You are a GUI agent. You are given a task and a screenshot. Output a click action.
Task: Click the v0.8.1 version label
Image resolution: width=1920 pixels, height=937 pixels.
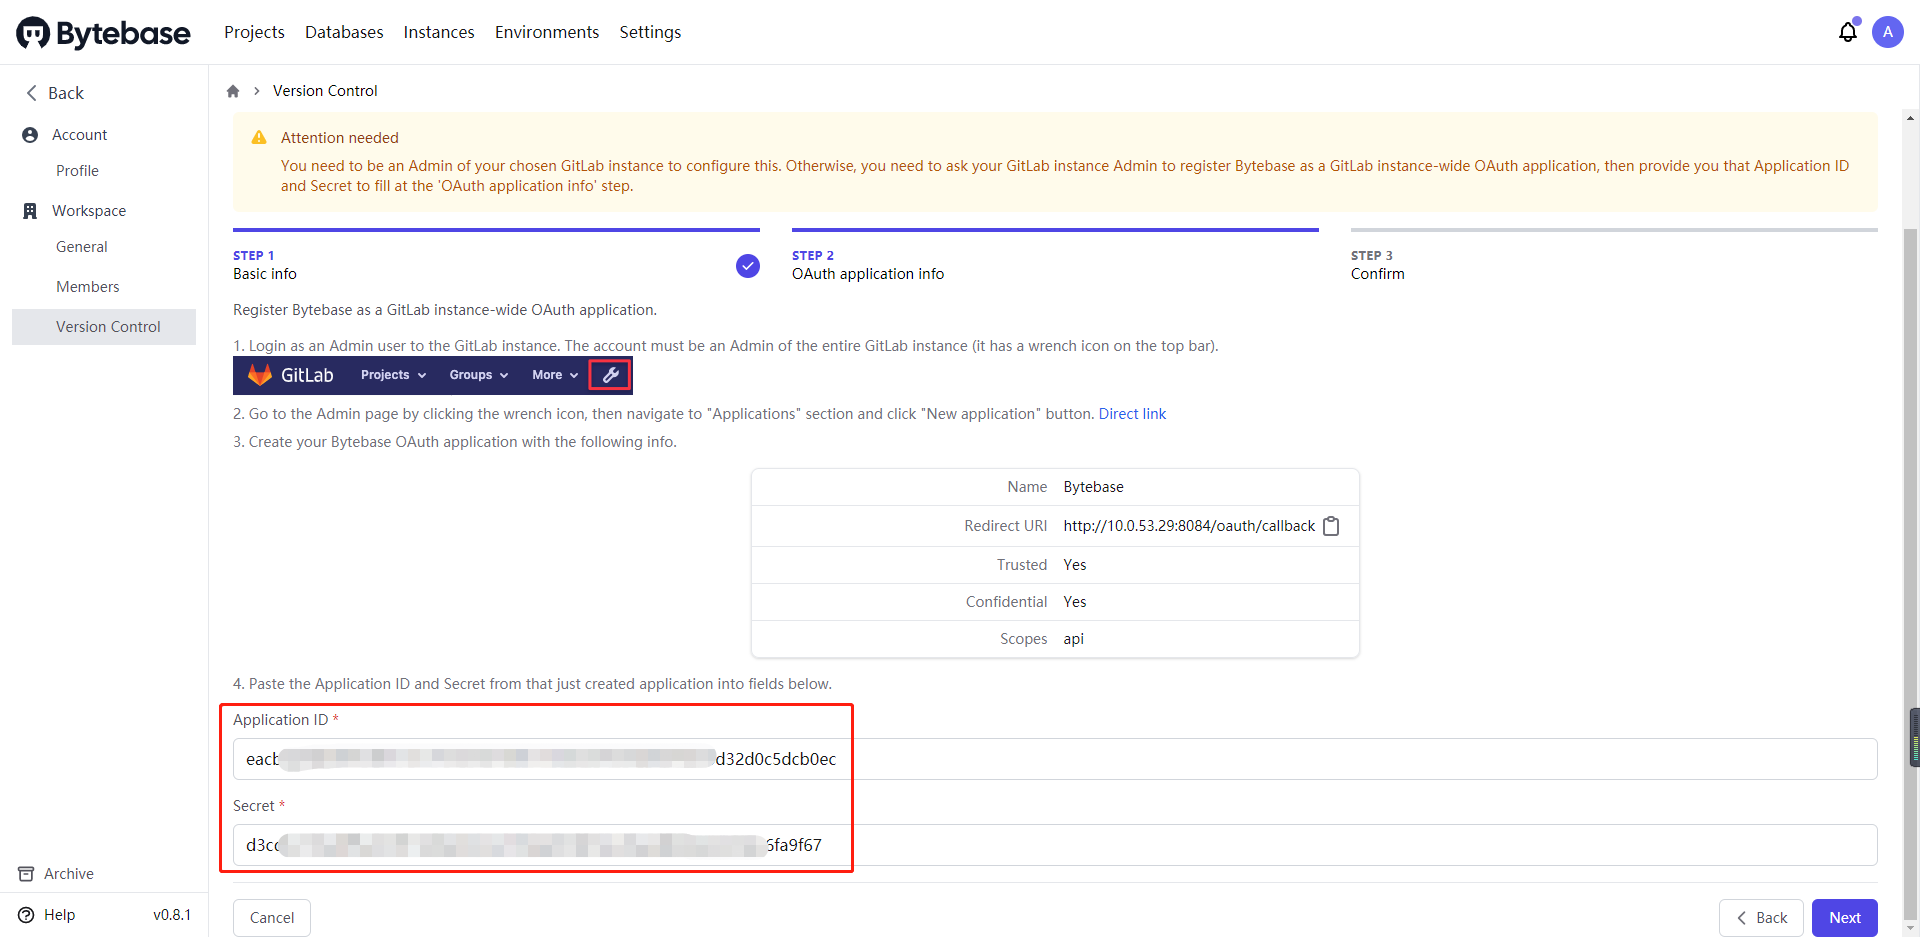click(172, 915)
